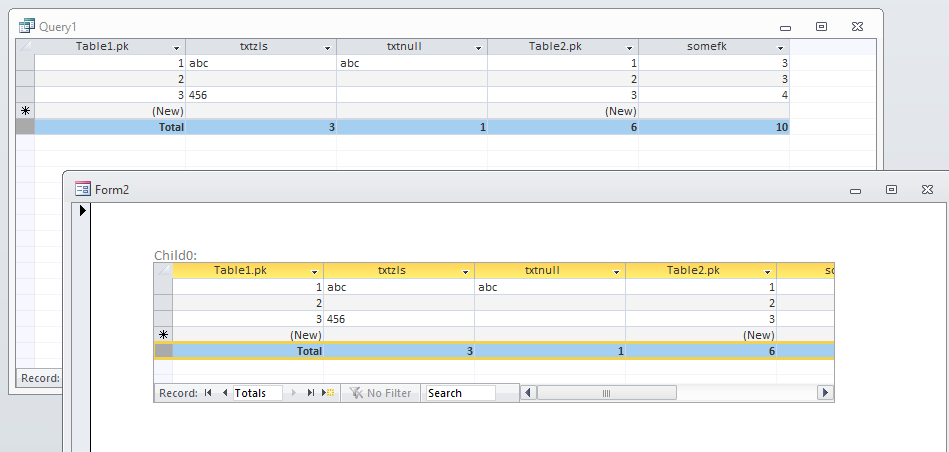
Task: Open Table2.pk column dropdown in Query1
Action: click(629, 48)
